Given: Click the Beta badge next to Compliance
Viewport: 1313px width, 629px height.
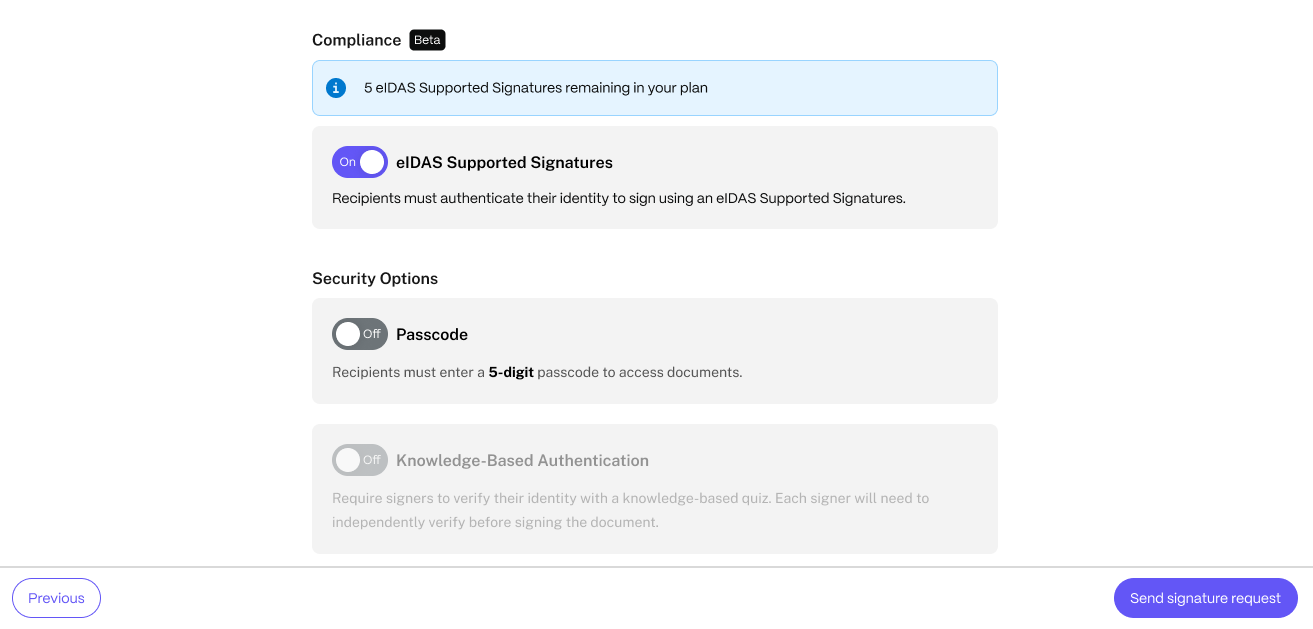Looking at the screenshot, I should (427, 40).
